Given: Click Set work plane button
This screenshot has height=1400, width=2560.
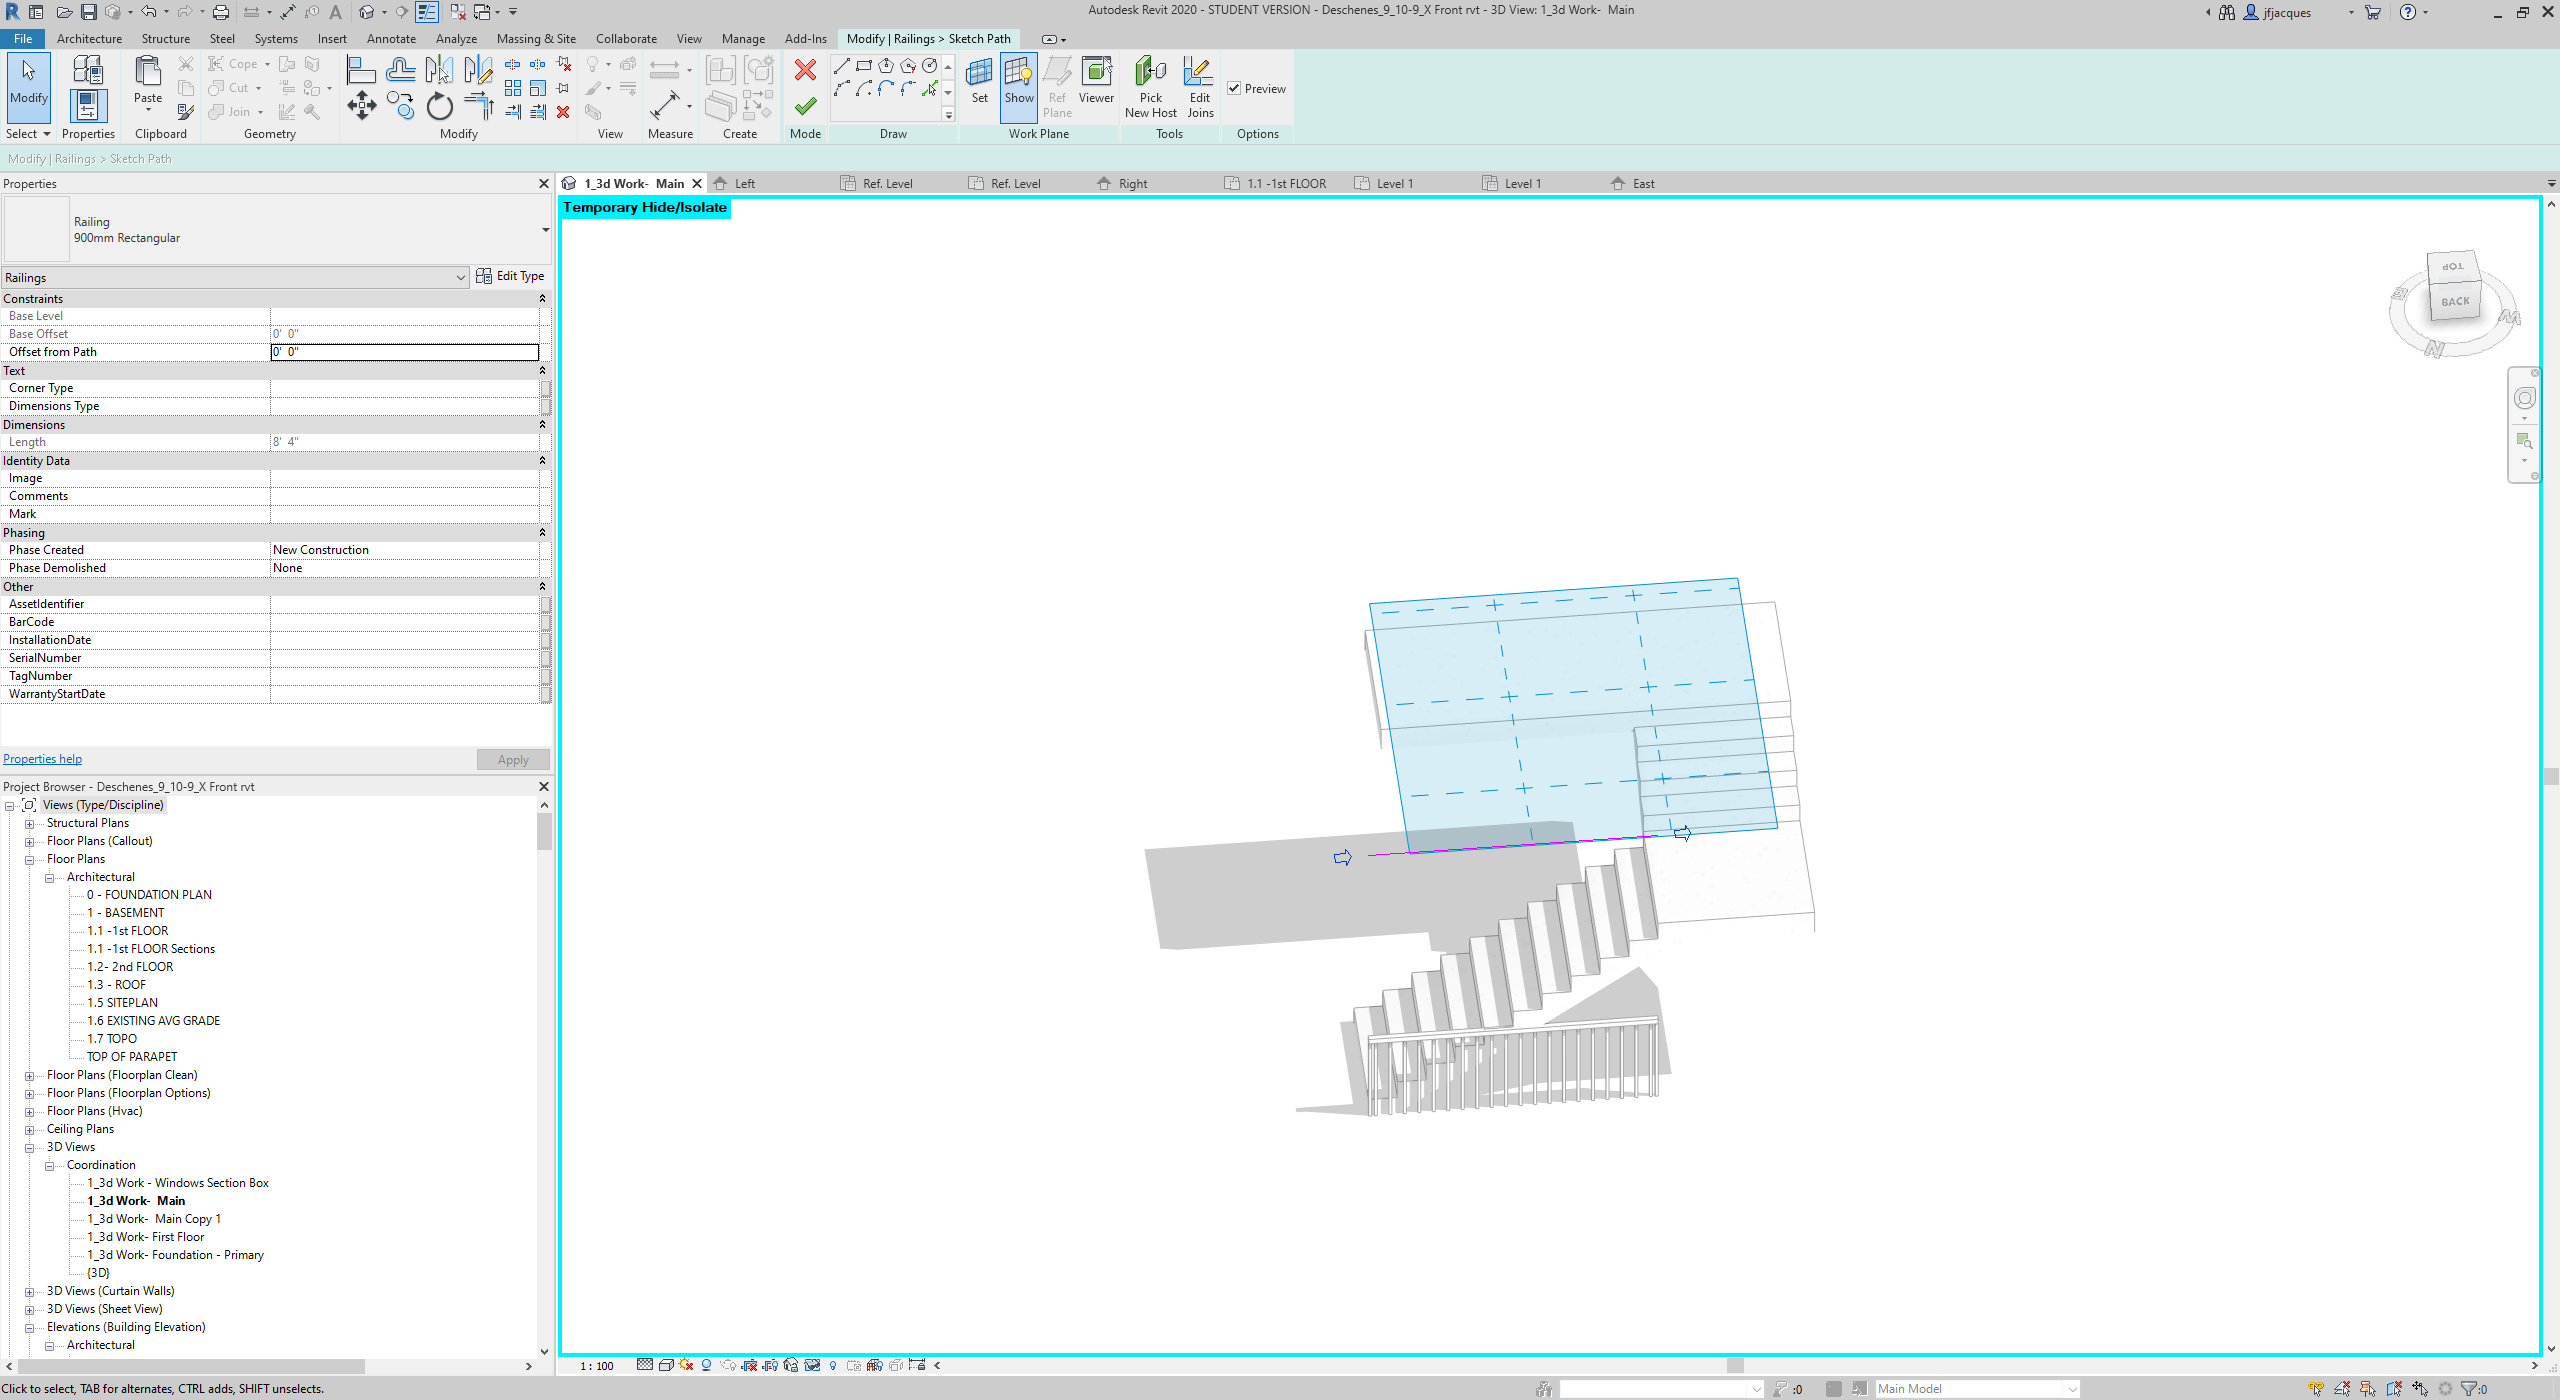Looking at the screenshot, I should pos(980,80).
